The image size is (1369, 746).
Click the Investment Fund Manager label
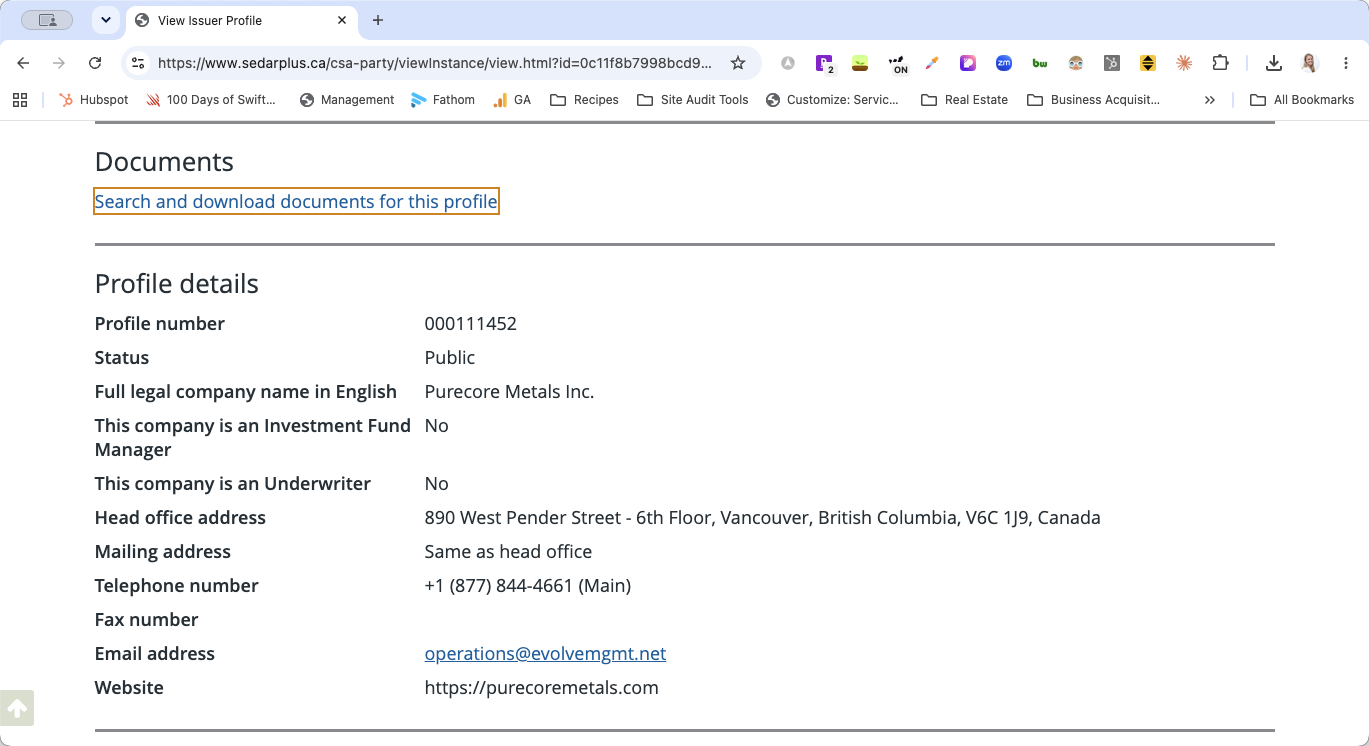click(x=253, y=438)
